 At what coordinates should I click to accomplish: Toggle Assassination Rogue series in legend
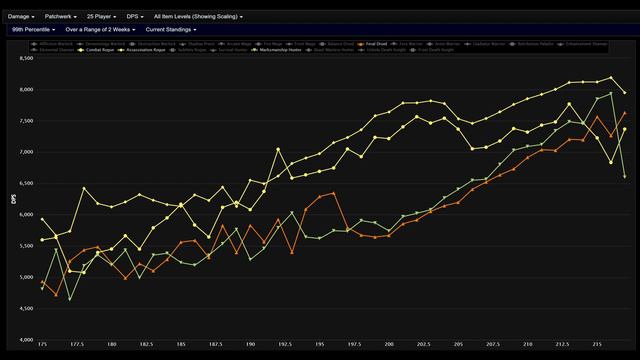141,50
